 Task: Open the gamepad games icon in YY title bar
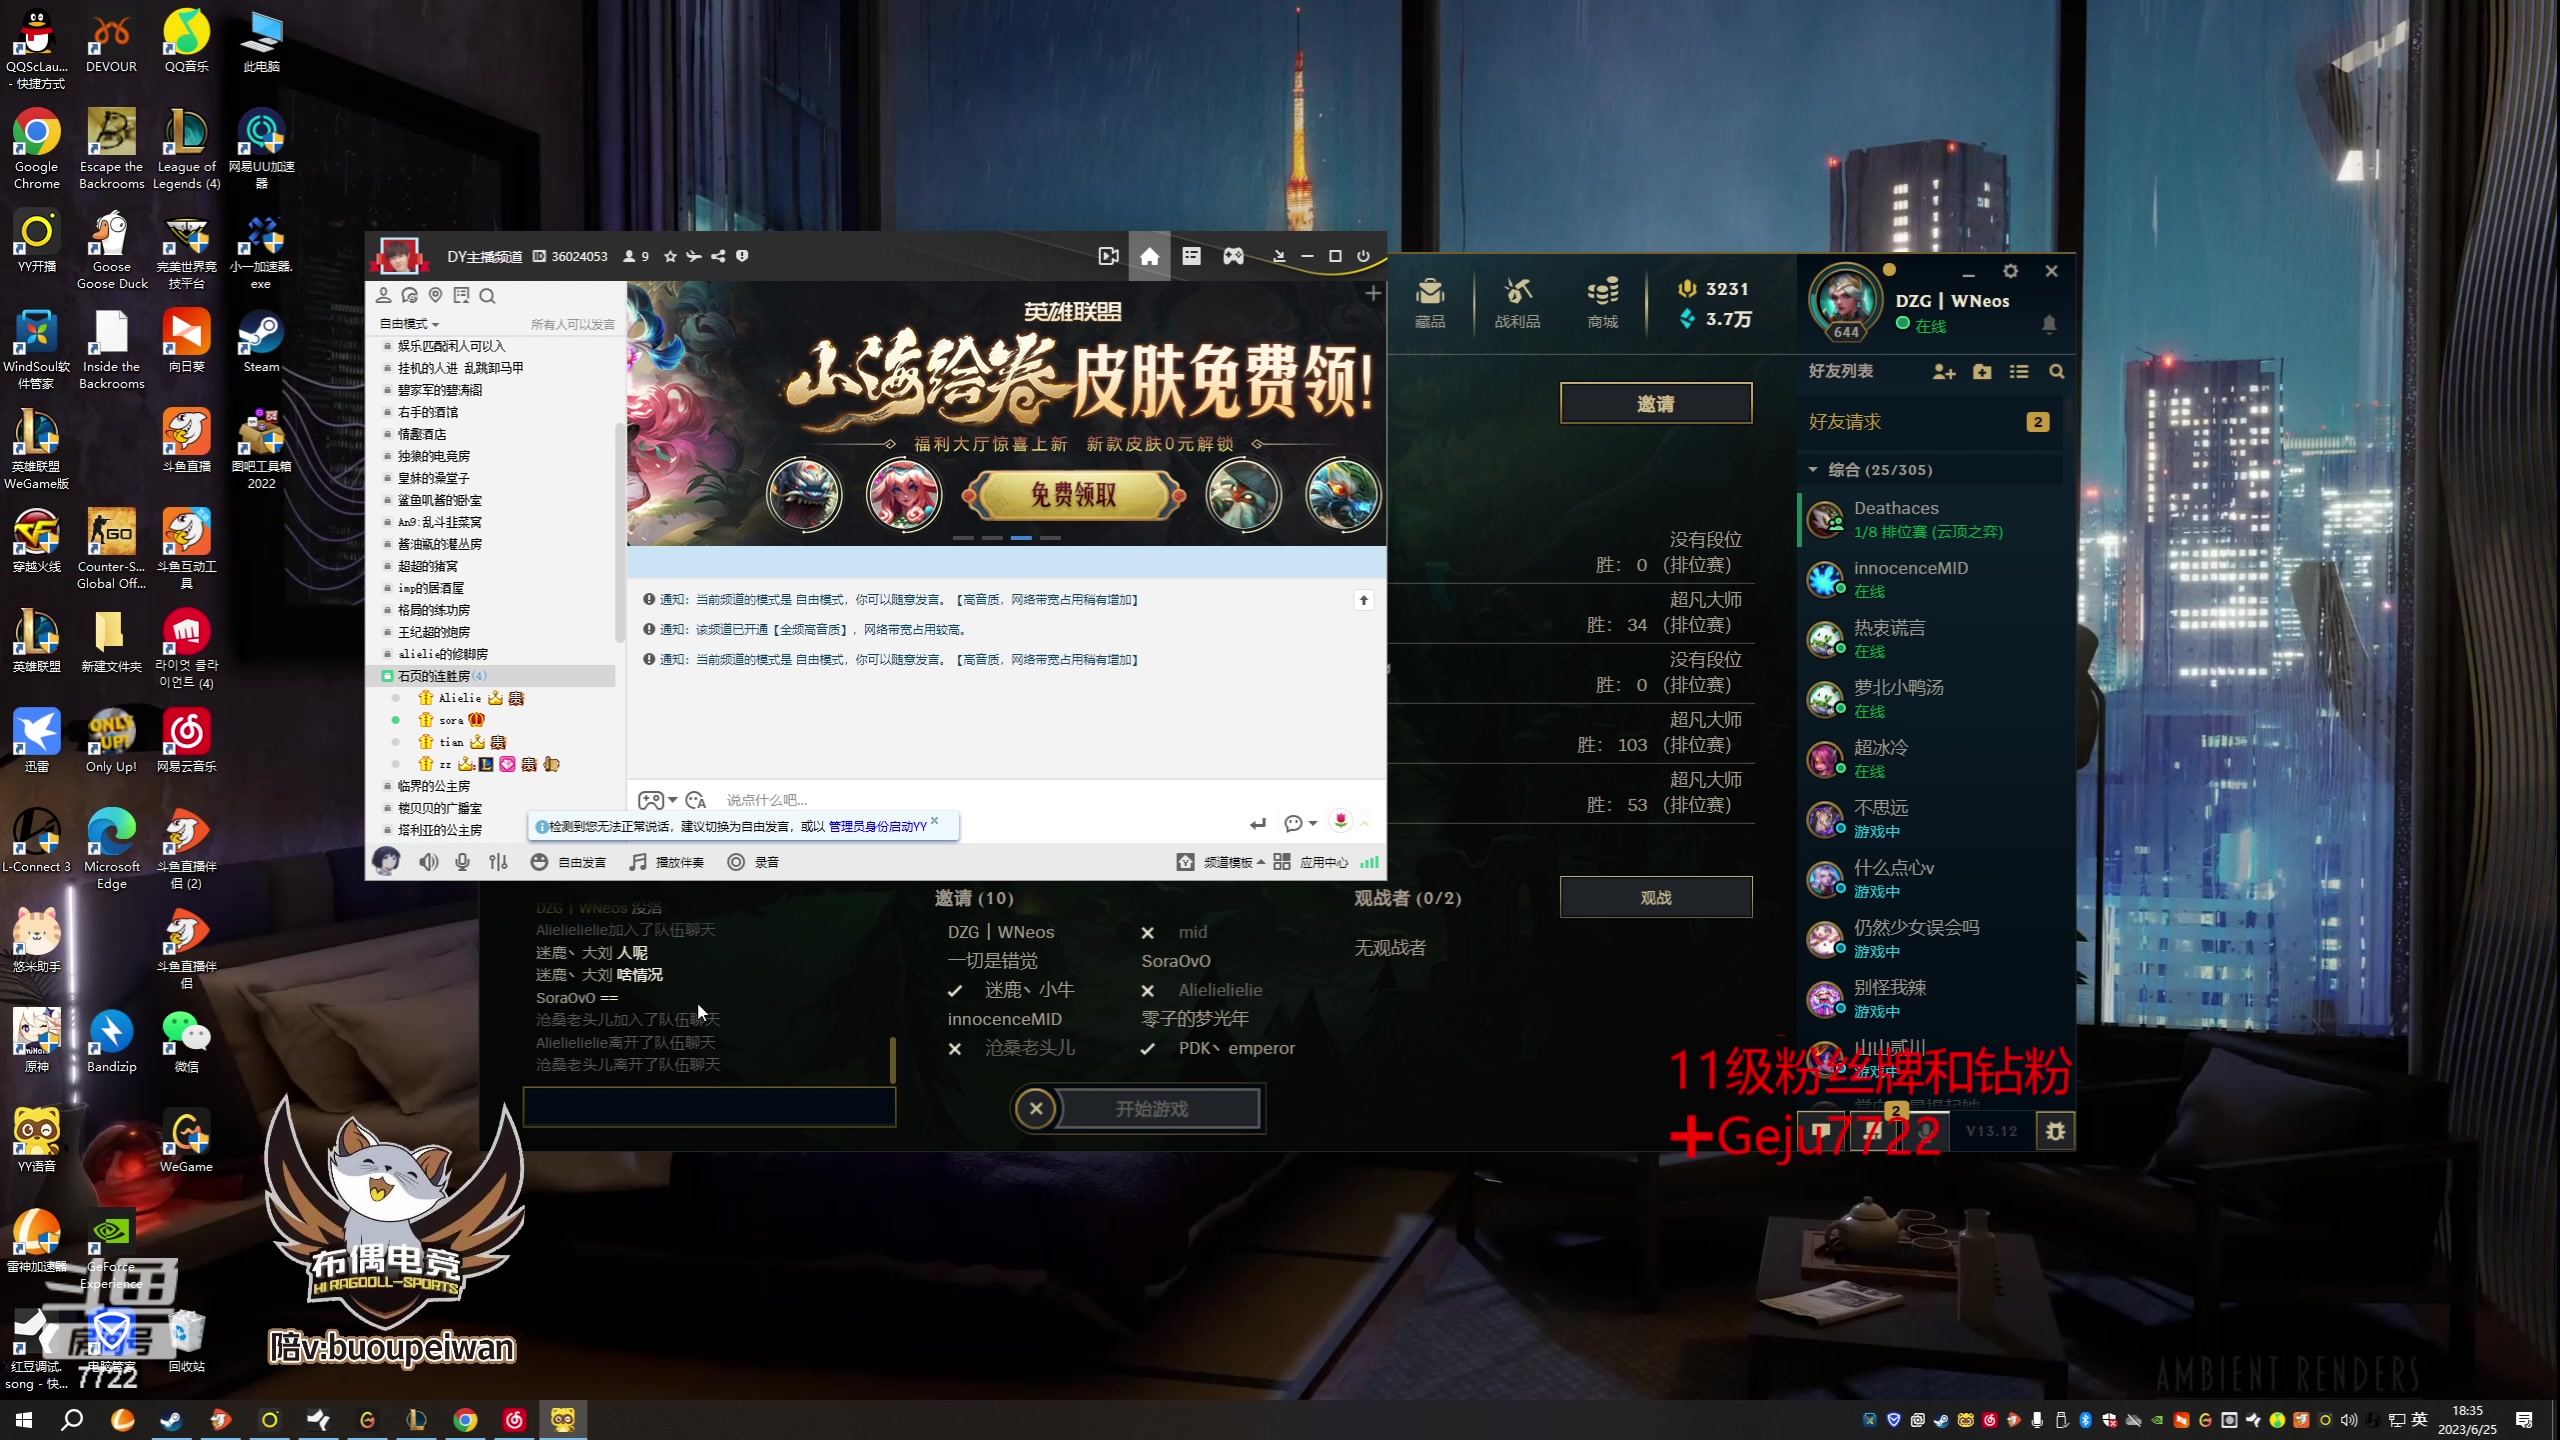(1233, 257)
